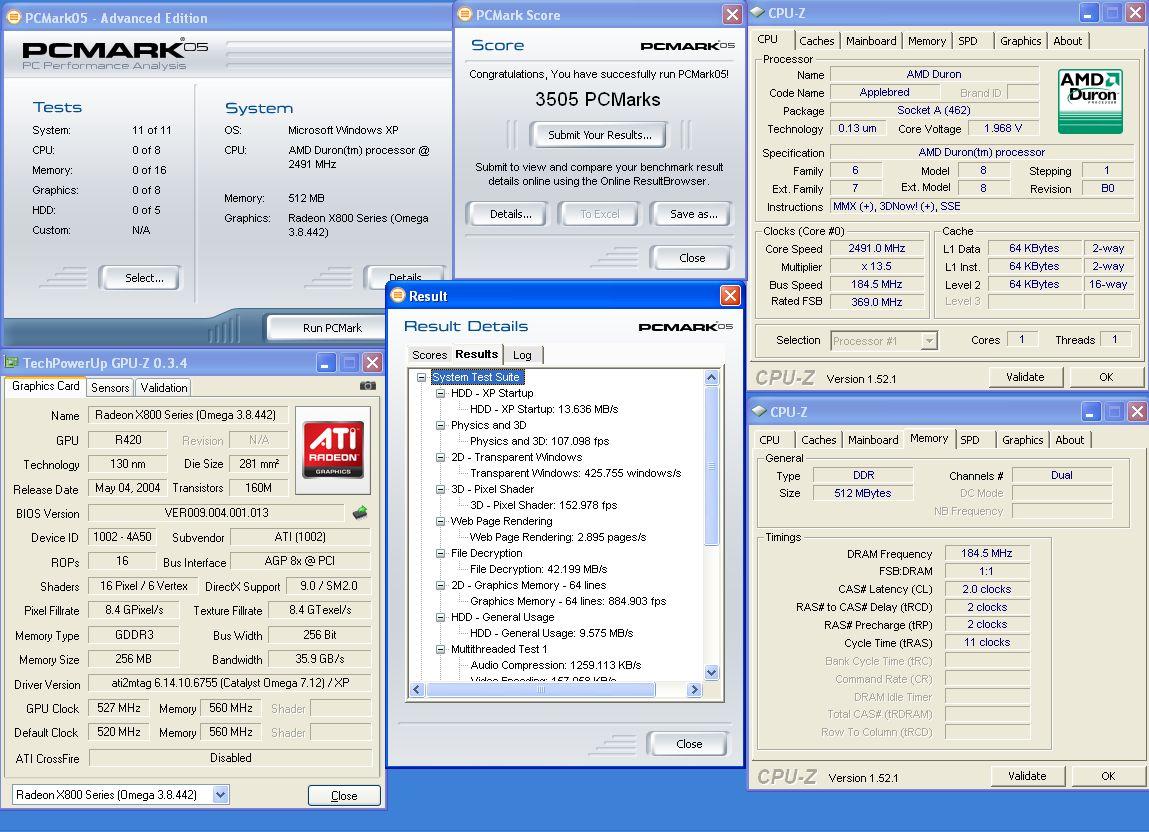The height and width of the screenshot is (832, 1149).
Task: Open the About tab in upper CPU-Z
Action: 1068,41
